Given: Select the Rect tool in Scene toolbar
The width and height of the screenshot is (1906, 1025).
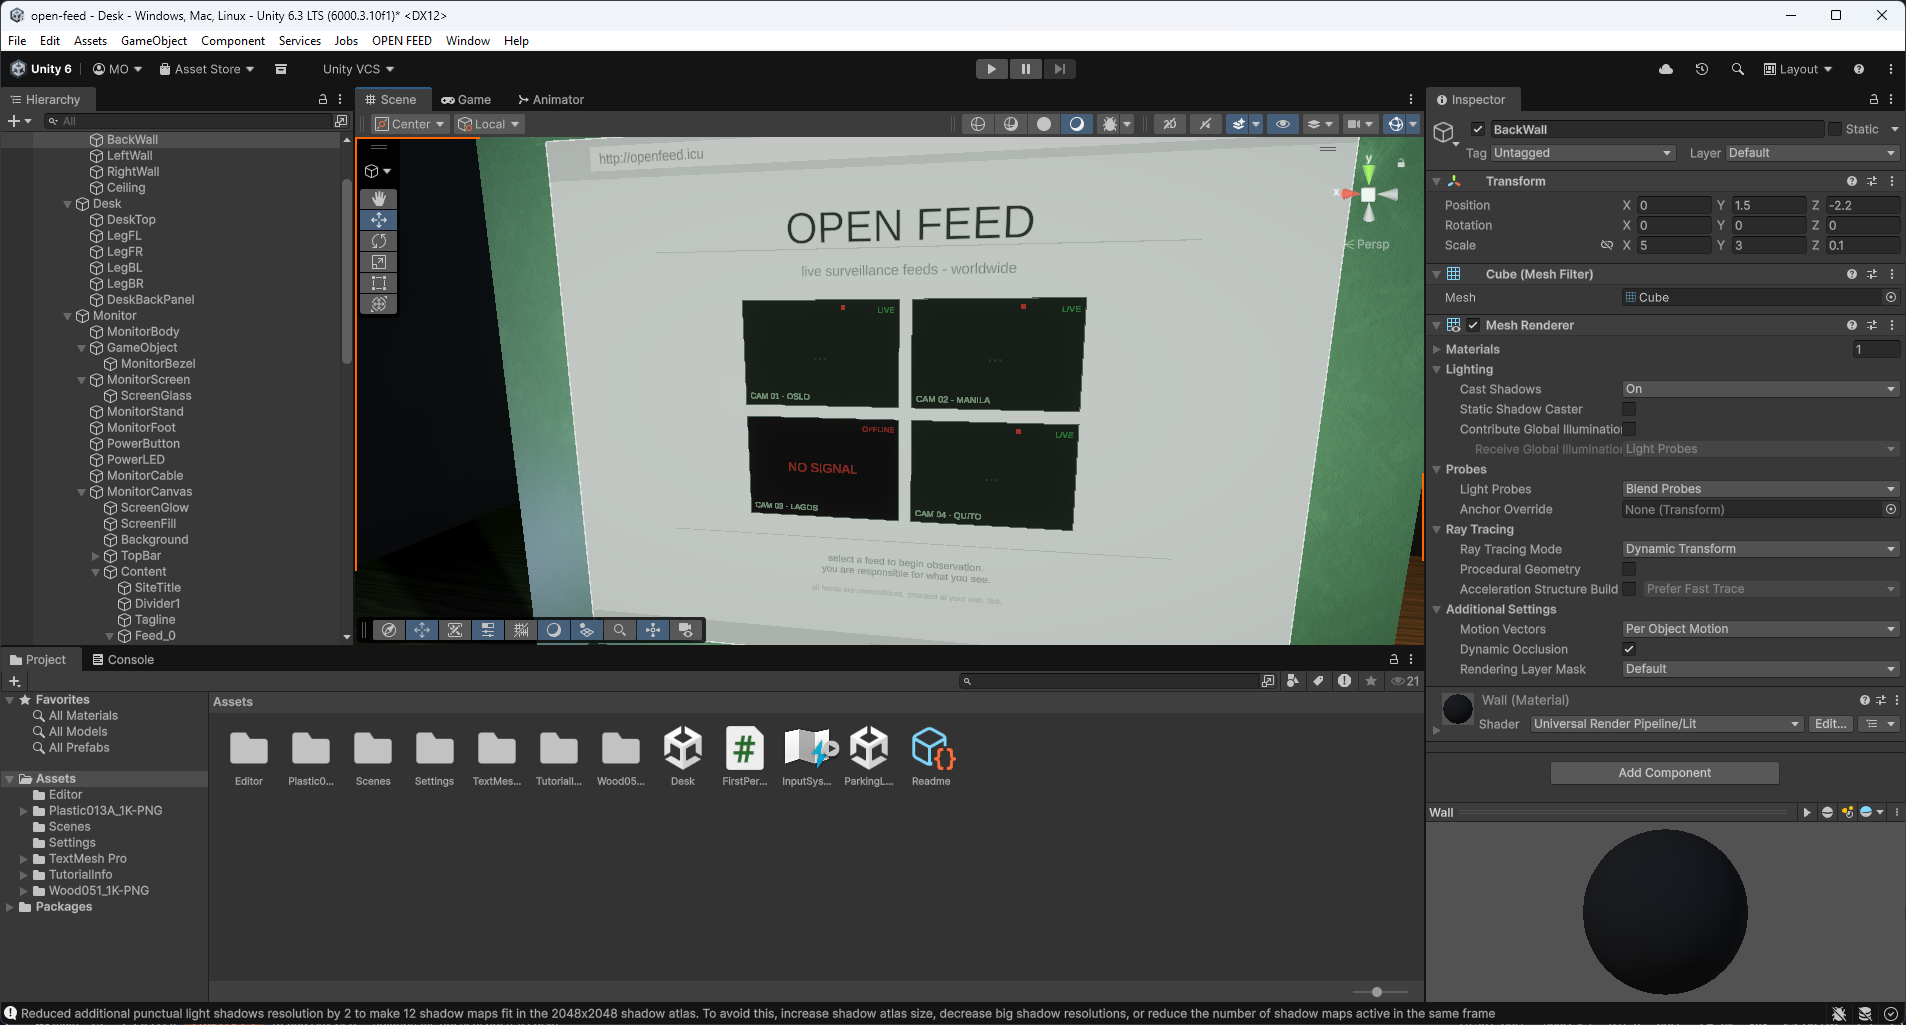Looking at the screenshot, I should [379, 283].
